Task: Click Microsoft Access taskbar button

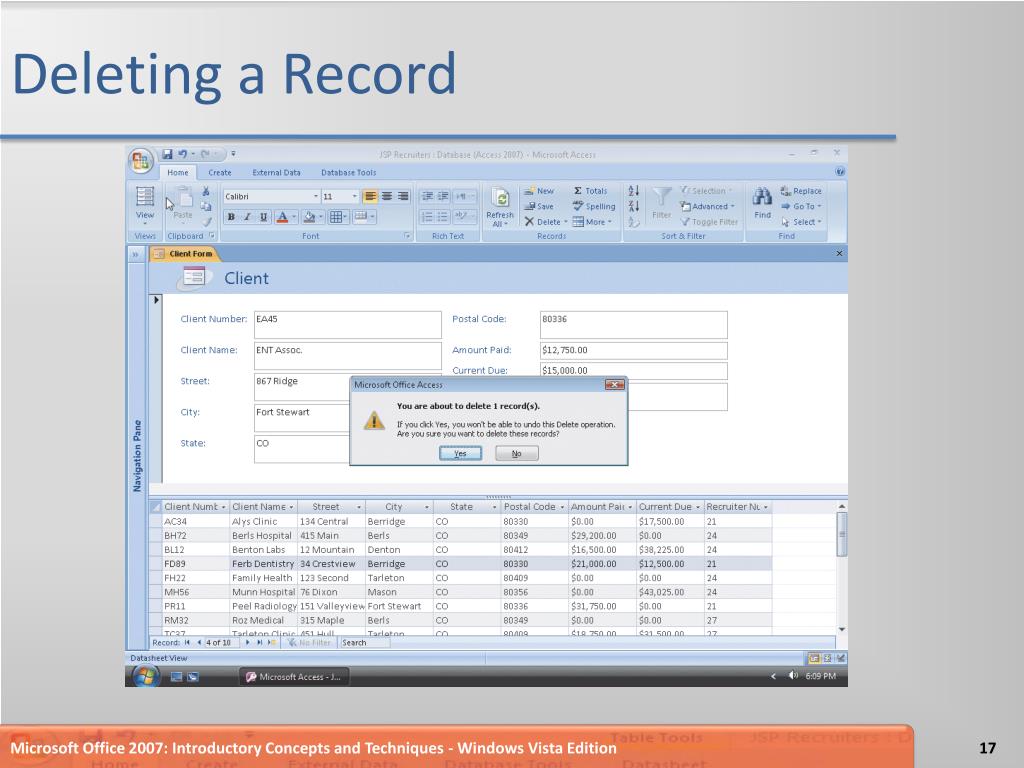Action: (x=293, y=677)
